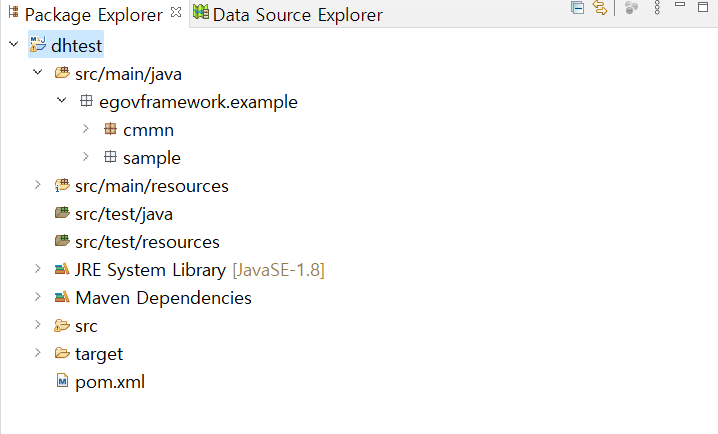Click the dhtest Maven project icon
The width and height of the screenshot is (718, 434).
point(38,44)
